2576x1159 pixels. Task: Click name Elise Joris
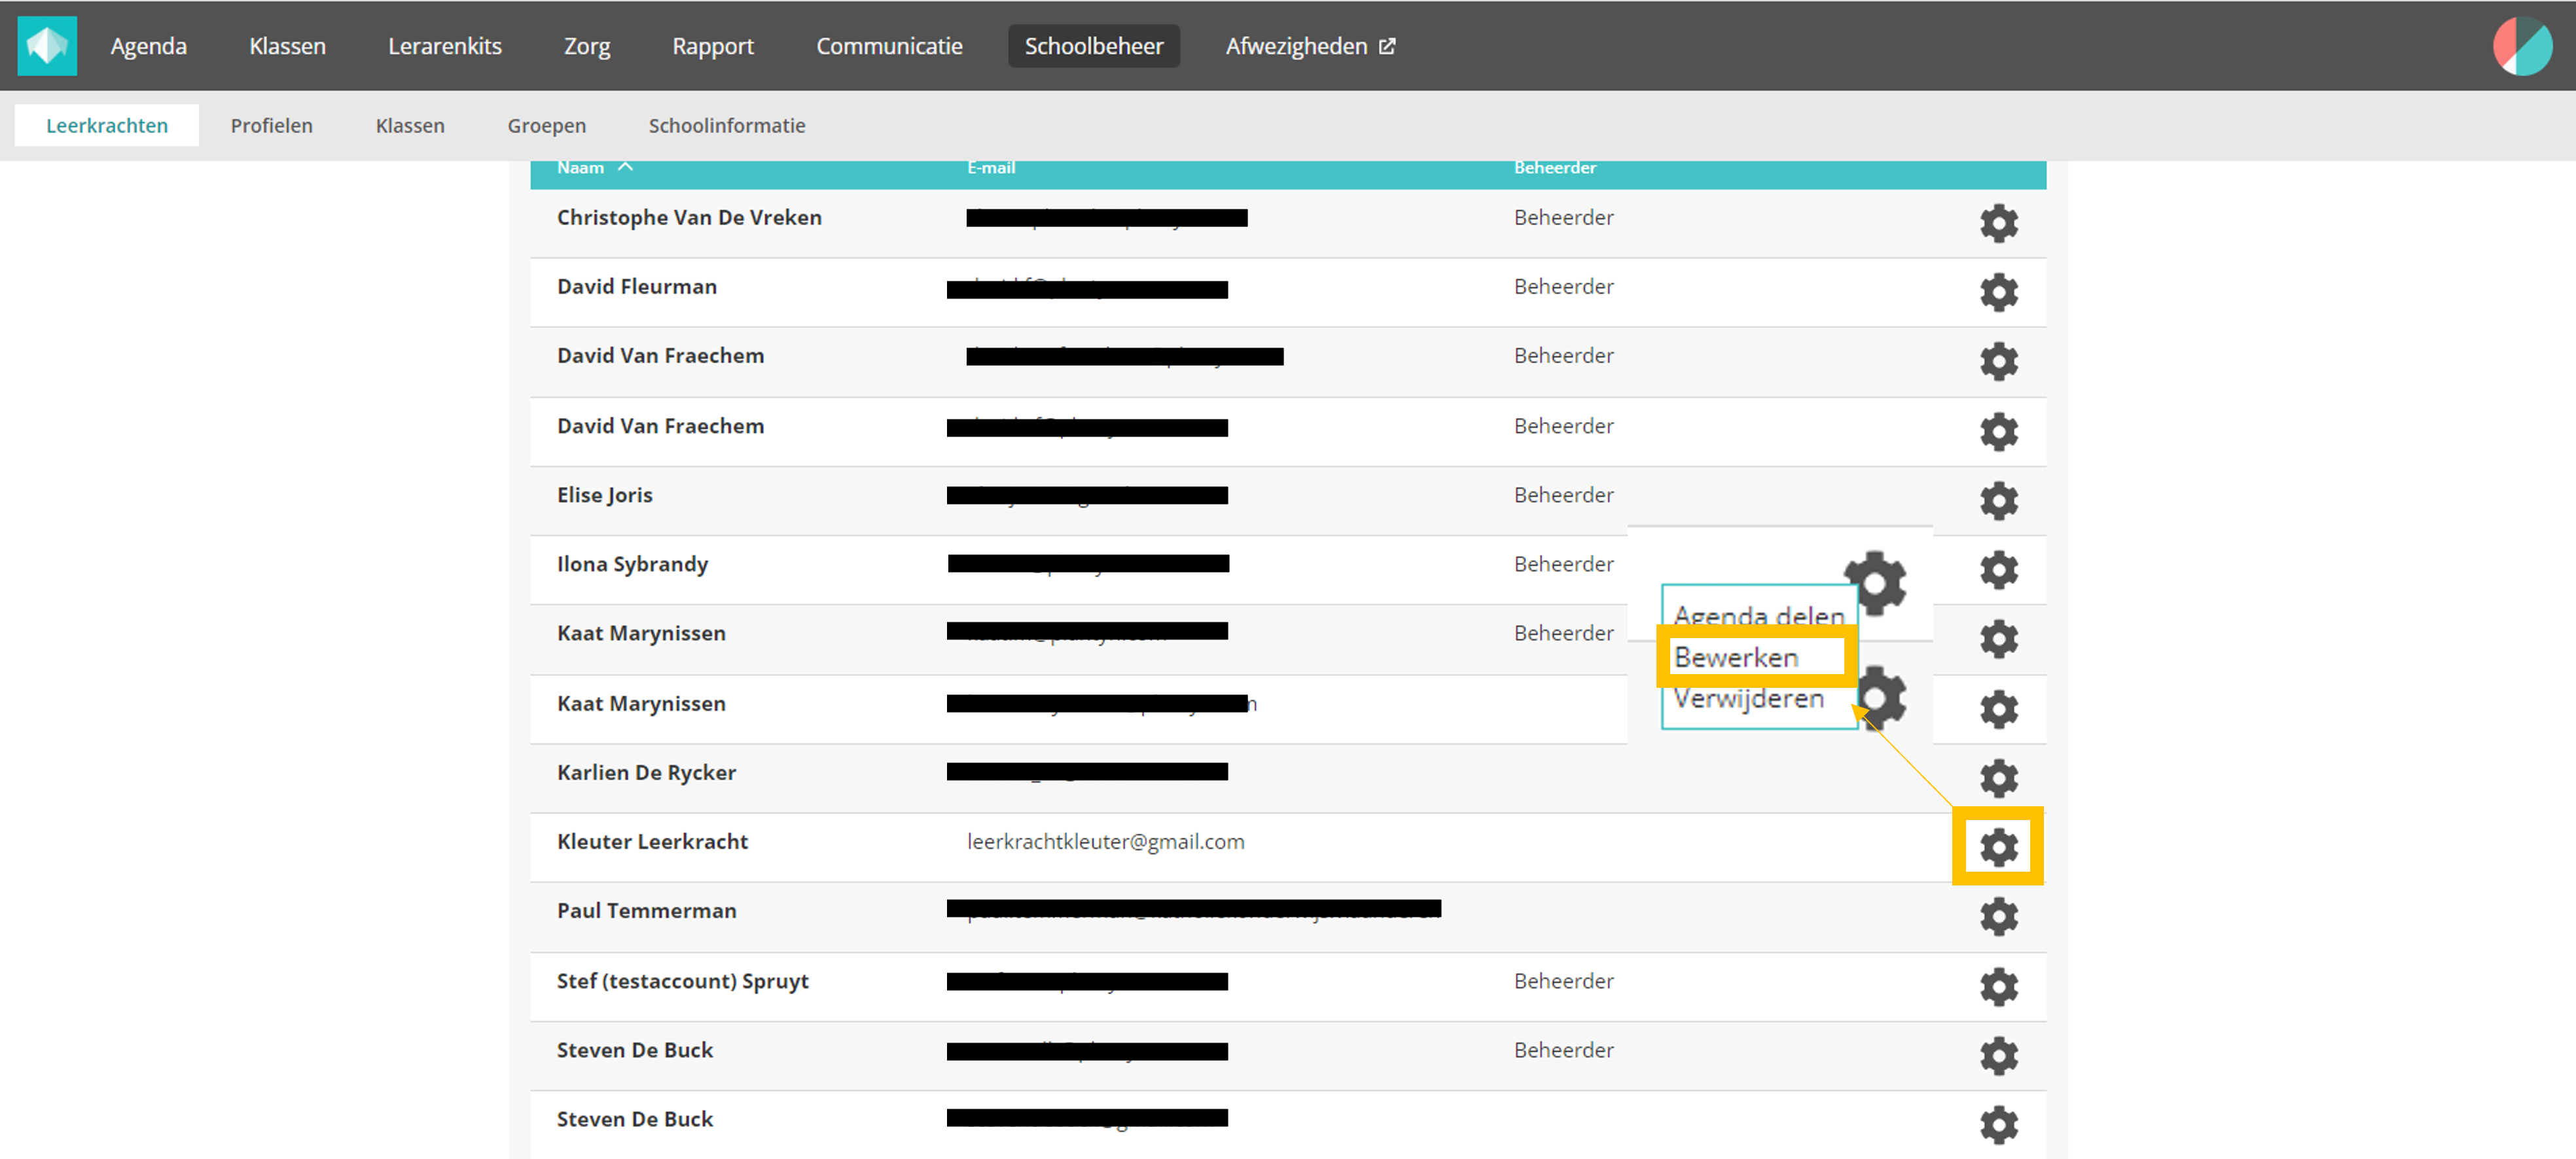[604, 494]
